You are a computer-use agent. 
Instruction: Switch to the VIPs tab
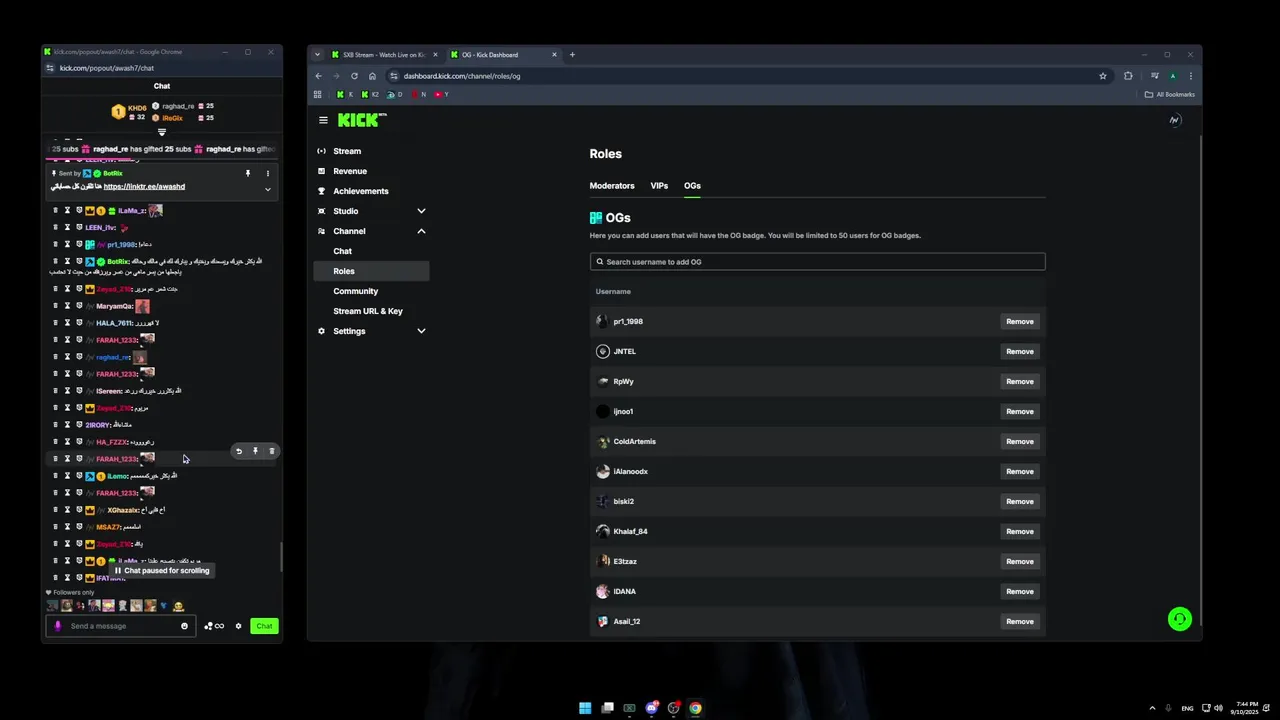tap(659, 186)
